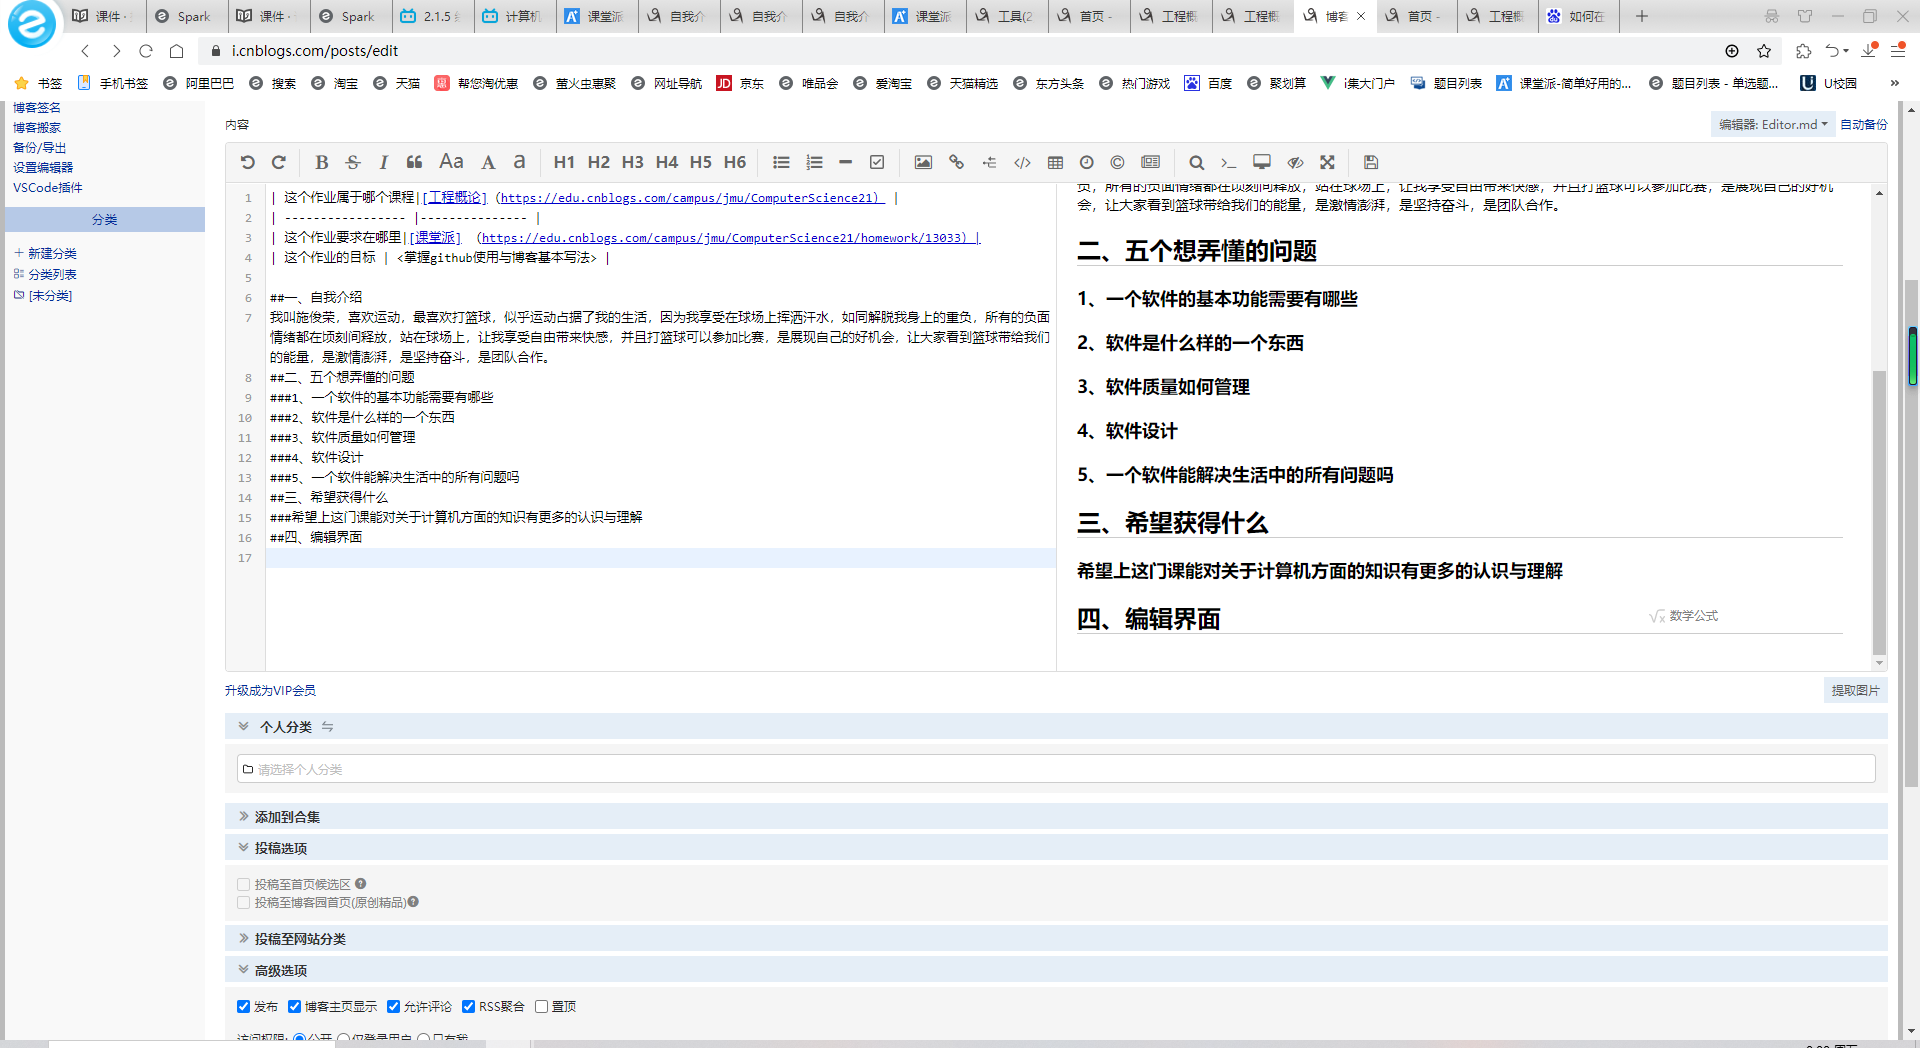Toggle bold formatting in the editor toolbar
1920x1048 pixels.
(322, 162)
